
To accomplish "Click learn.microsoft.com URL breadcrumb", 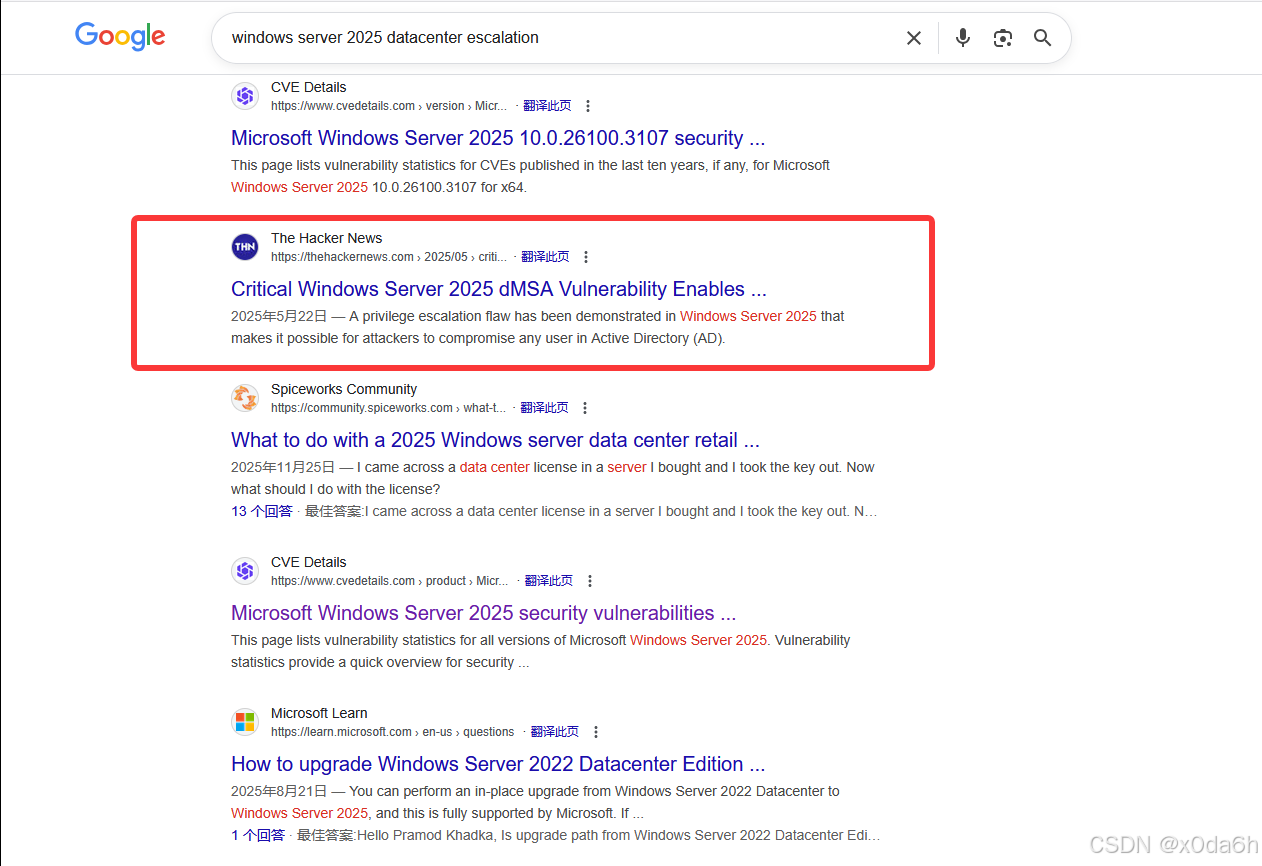I will click(392, 732).
